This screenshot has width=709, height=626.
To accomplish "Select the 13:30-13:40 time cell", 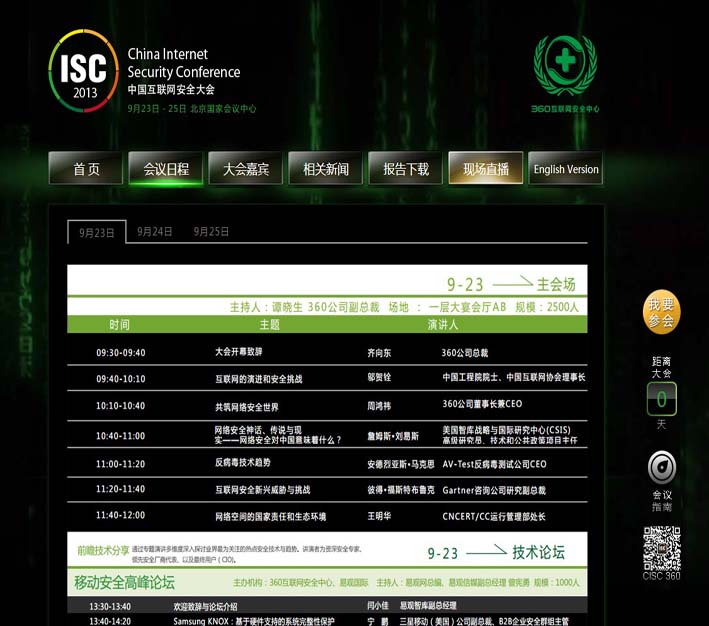I will pos(110,607).
